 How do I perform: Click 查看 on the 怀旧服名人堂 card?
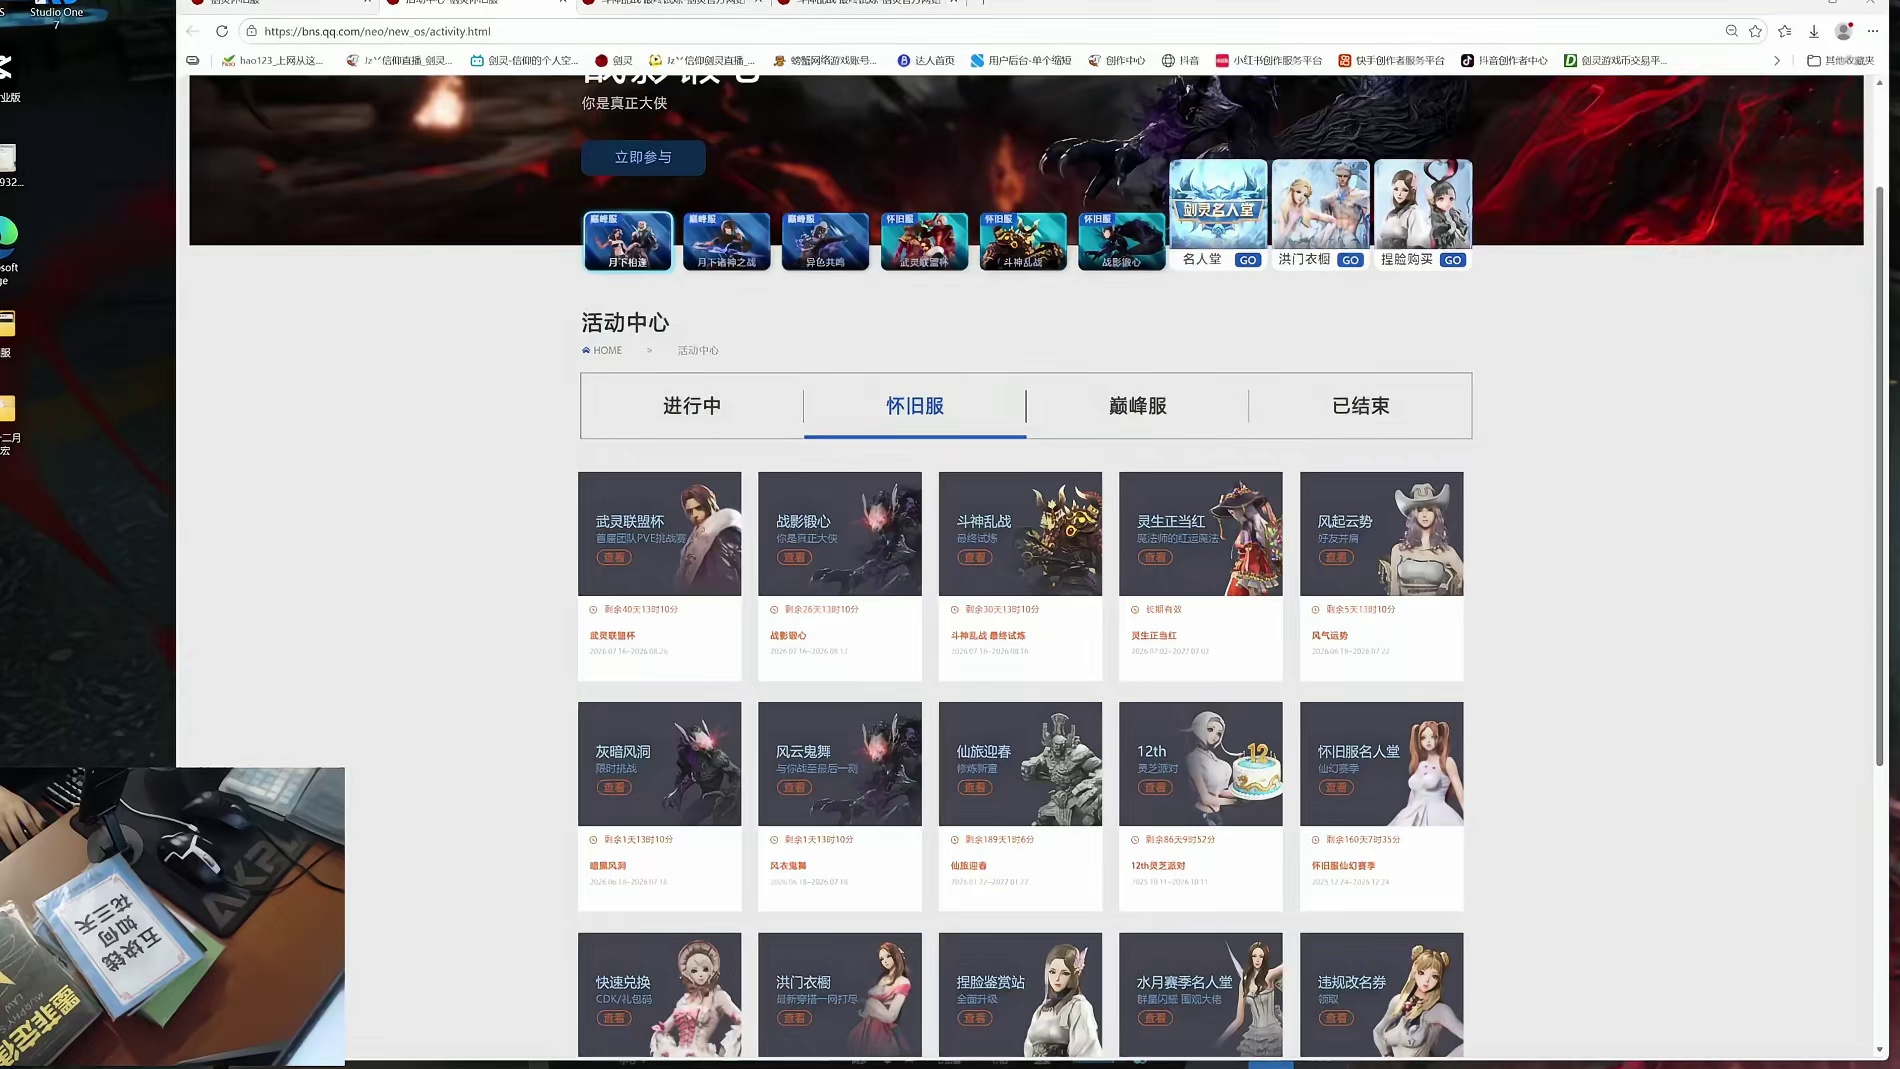point(1336,787)
